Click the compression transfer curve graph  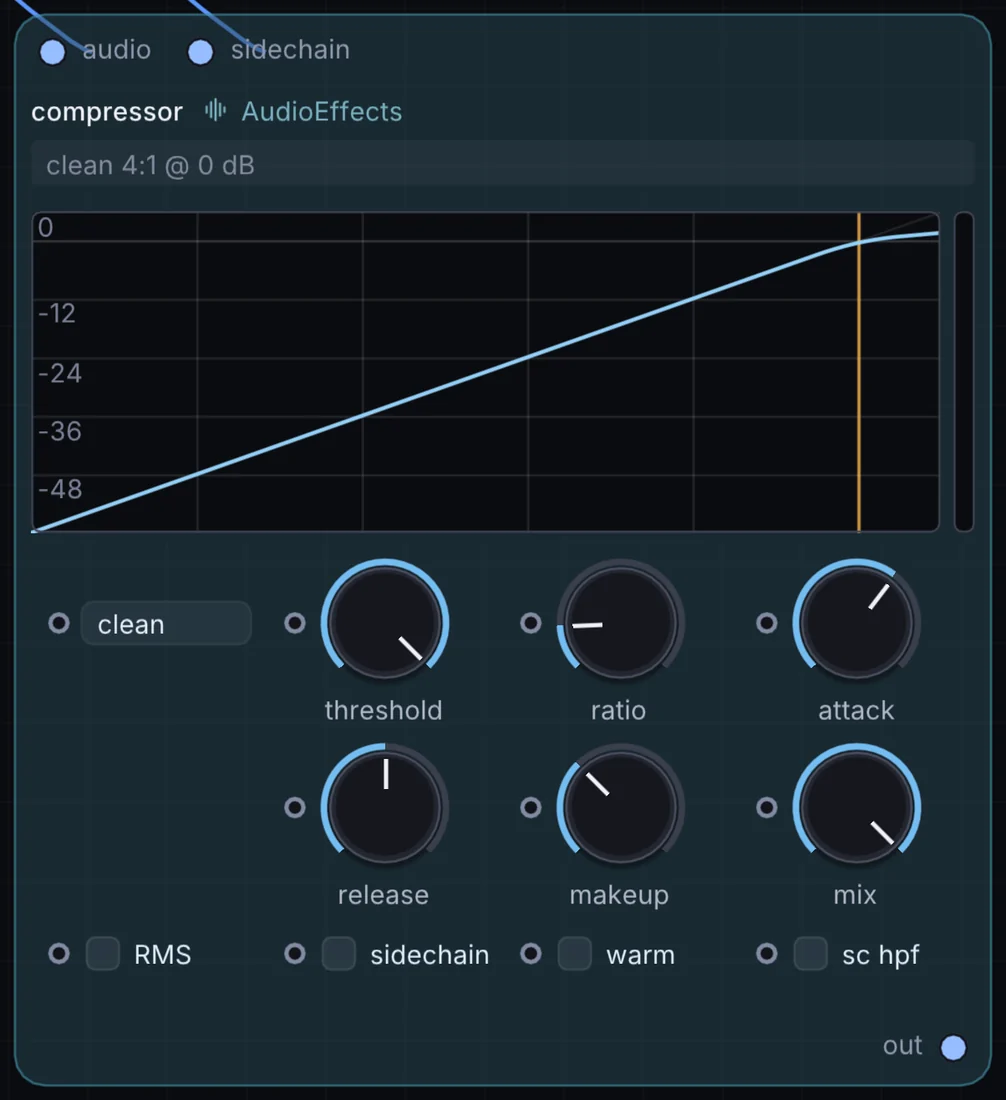click(x=485, y=372)
